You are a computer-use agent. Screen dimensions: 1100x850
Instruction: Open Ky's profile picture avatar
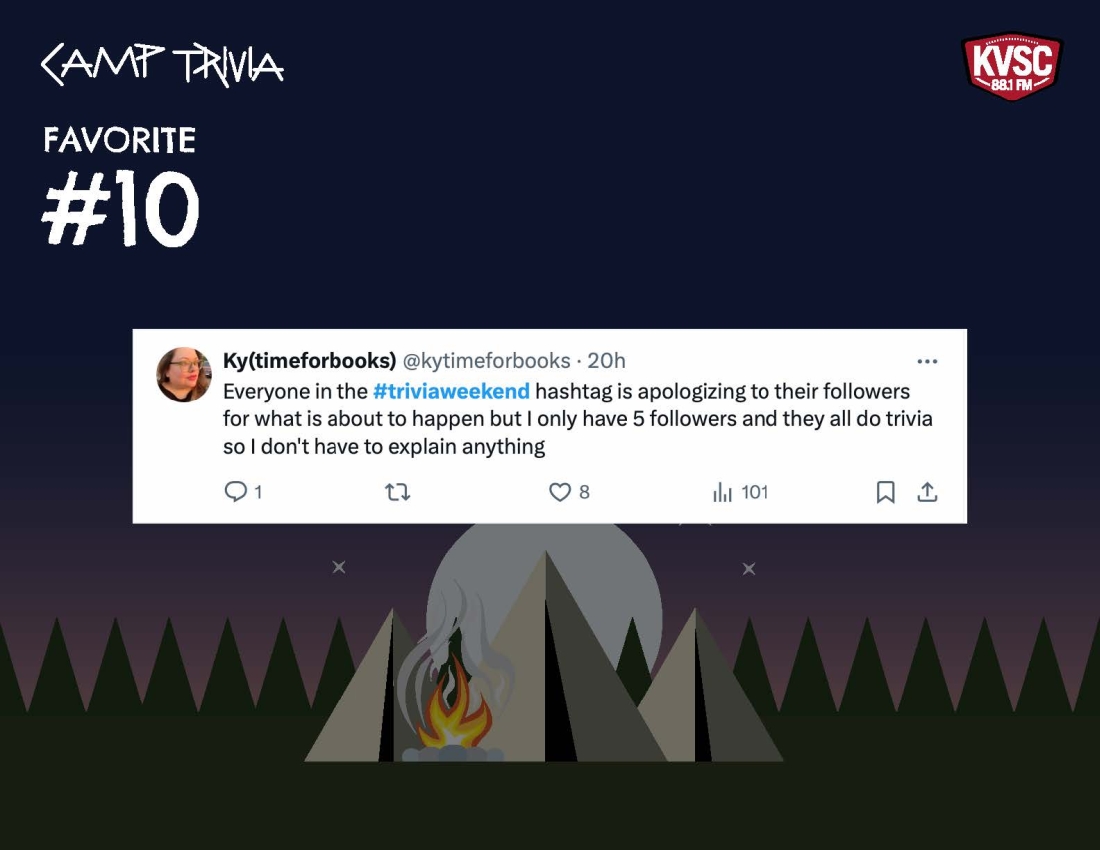184,375
